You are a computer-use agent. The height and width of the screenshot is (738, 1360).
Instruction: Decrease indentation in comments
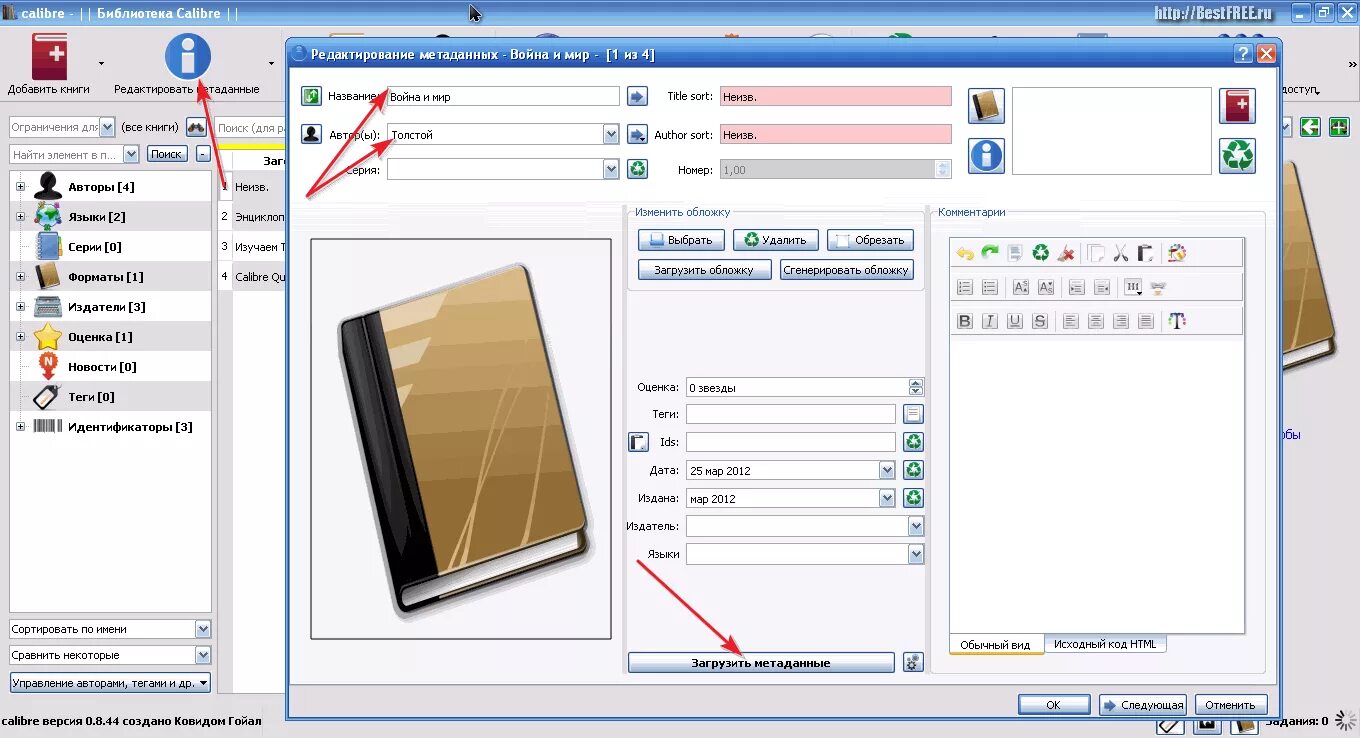click(x=1102, y=287)
